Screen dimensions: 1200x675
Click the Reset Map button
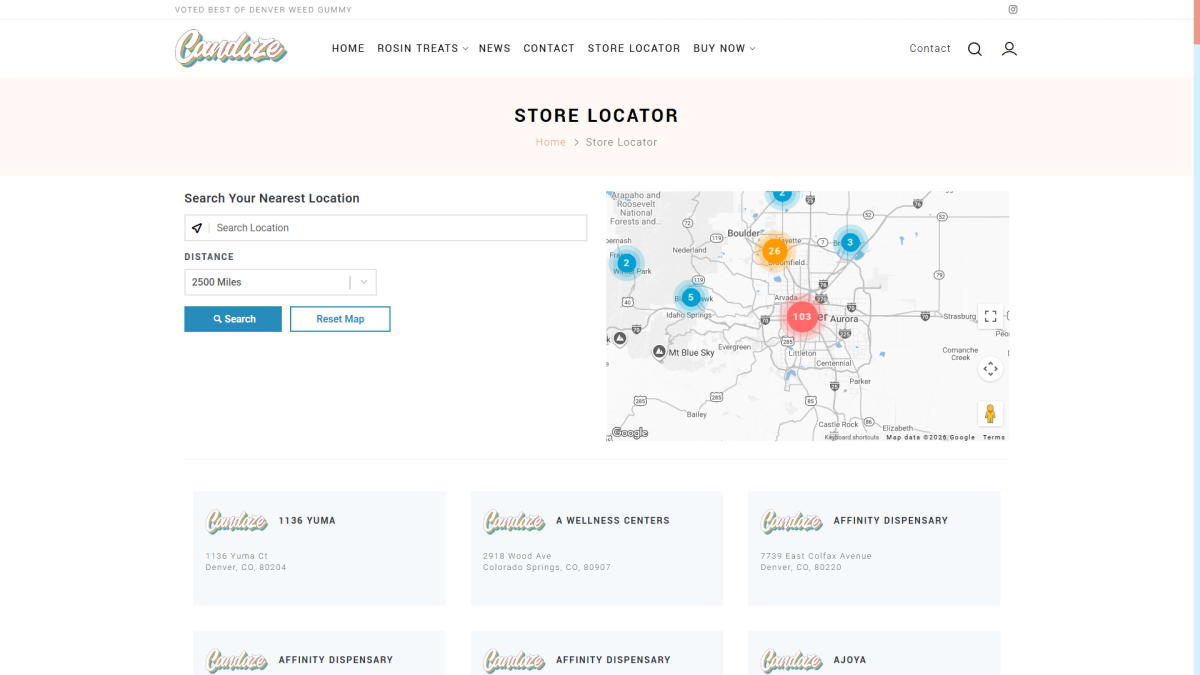(340, 319)
